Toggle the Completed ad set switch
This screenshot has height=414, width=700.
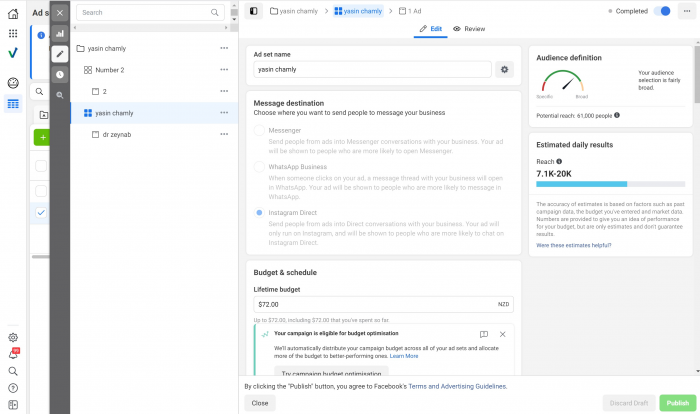point(662,11)
